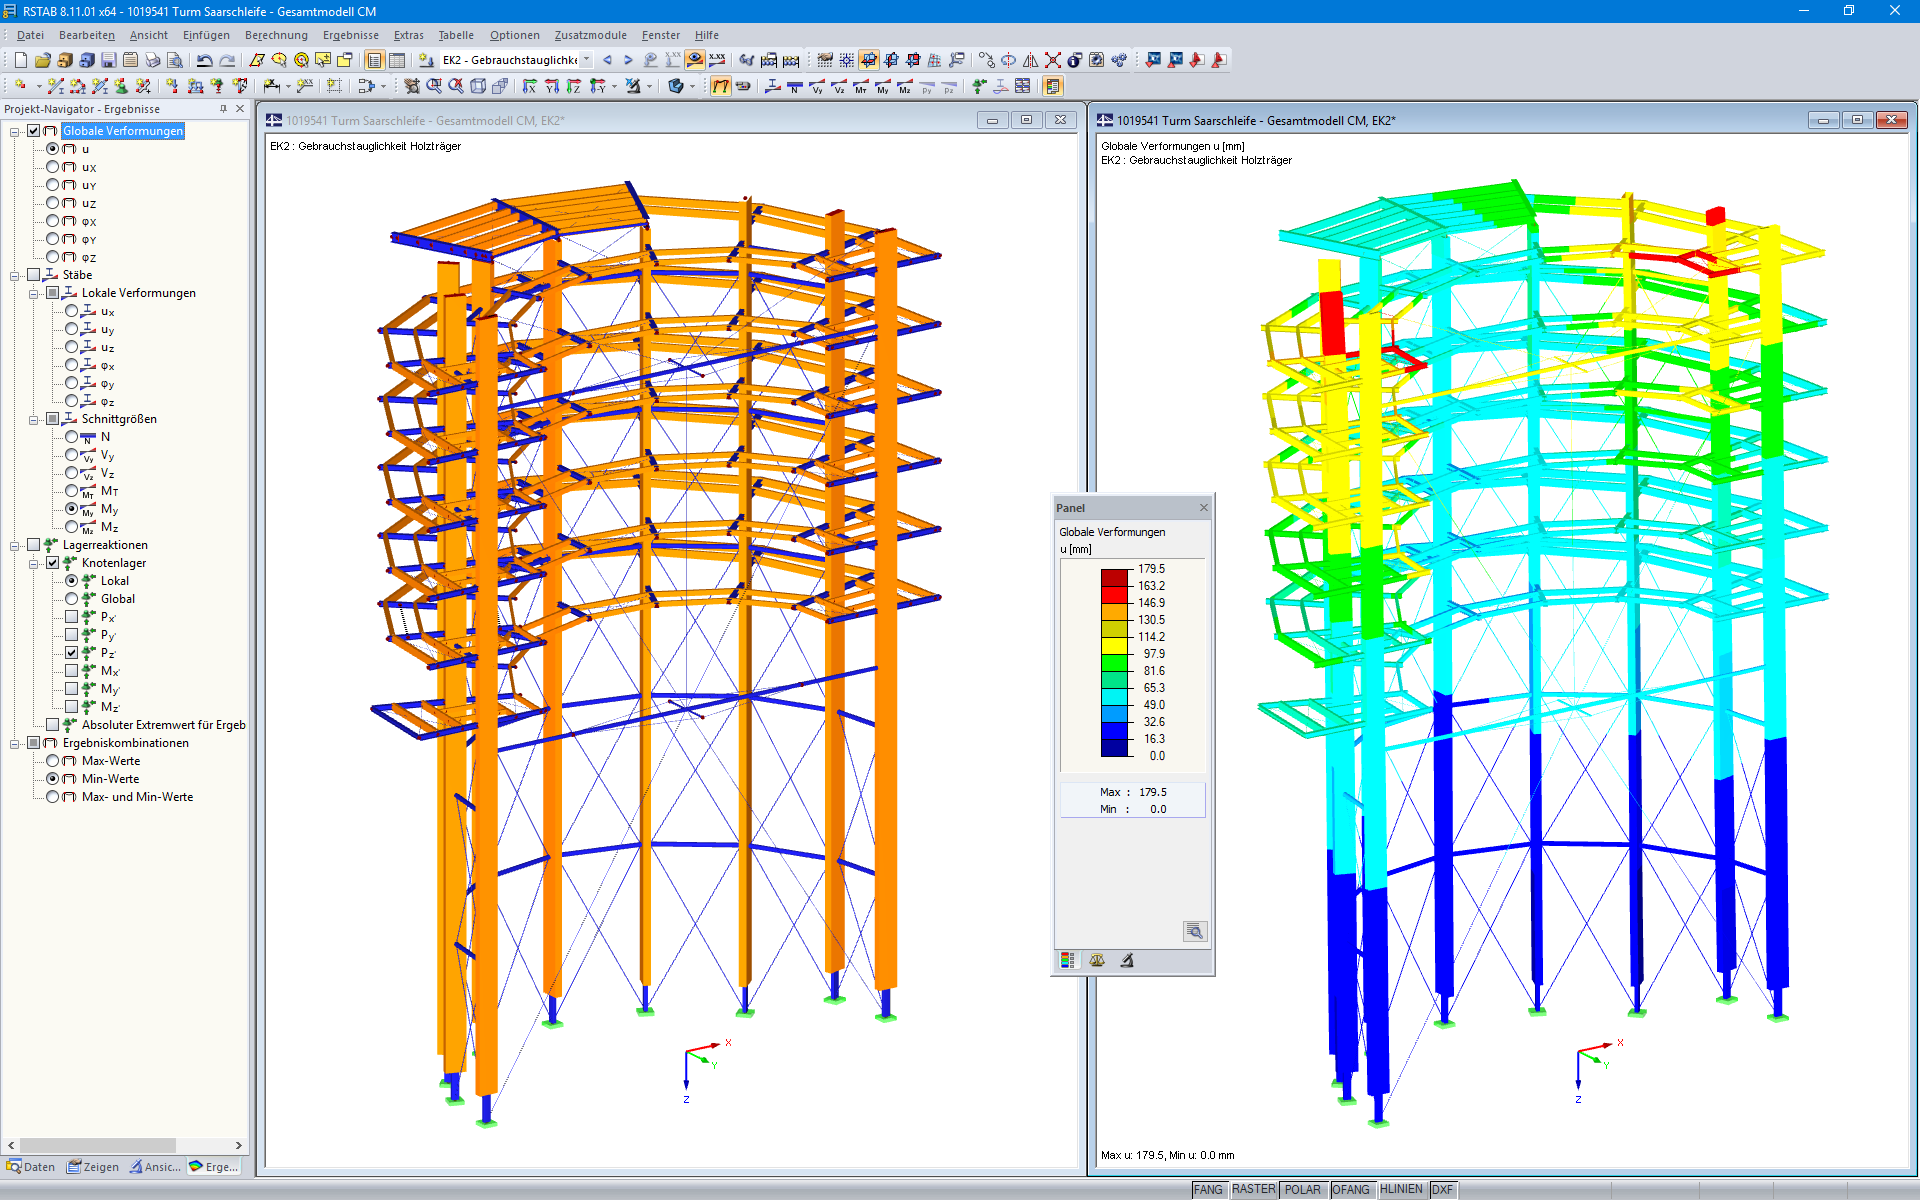Select the uz global deformation radio
This screenshot has width=1920, height=1200.
point(53,203)
